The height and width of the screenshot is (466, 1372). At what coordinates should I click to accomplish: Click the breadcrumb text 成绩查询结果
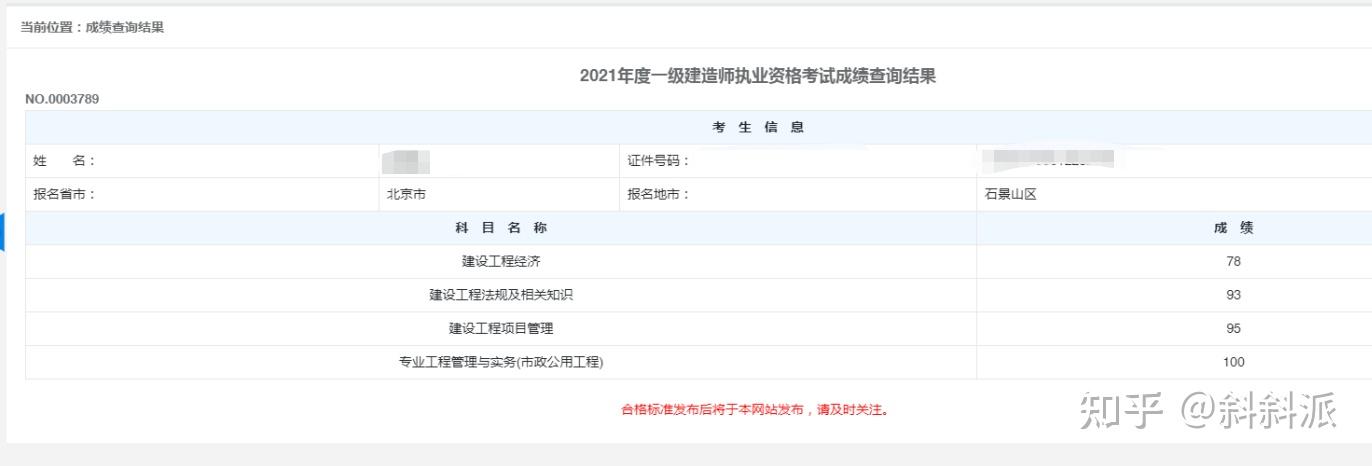click(x=125, y=27)
